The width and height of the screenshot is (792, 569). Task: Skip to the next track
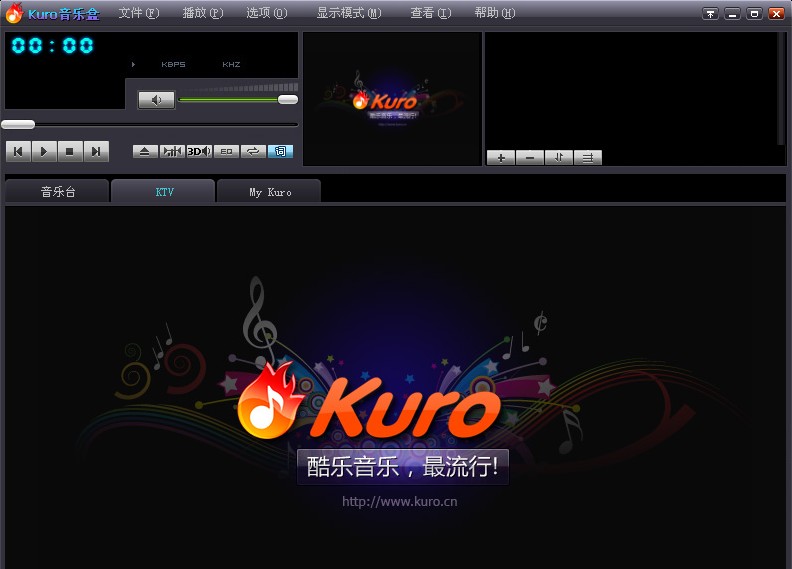(96, 151)
